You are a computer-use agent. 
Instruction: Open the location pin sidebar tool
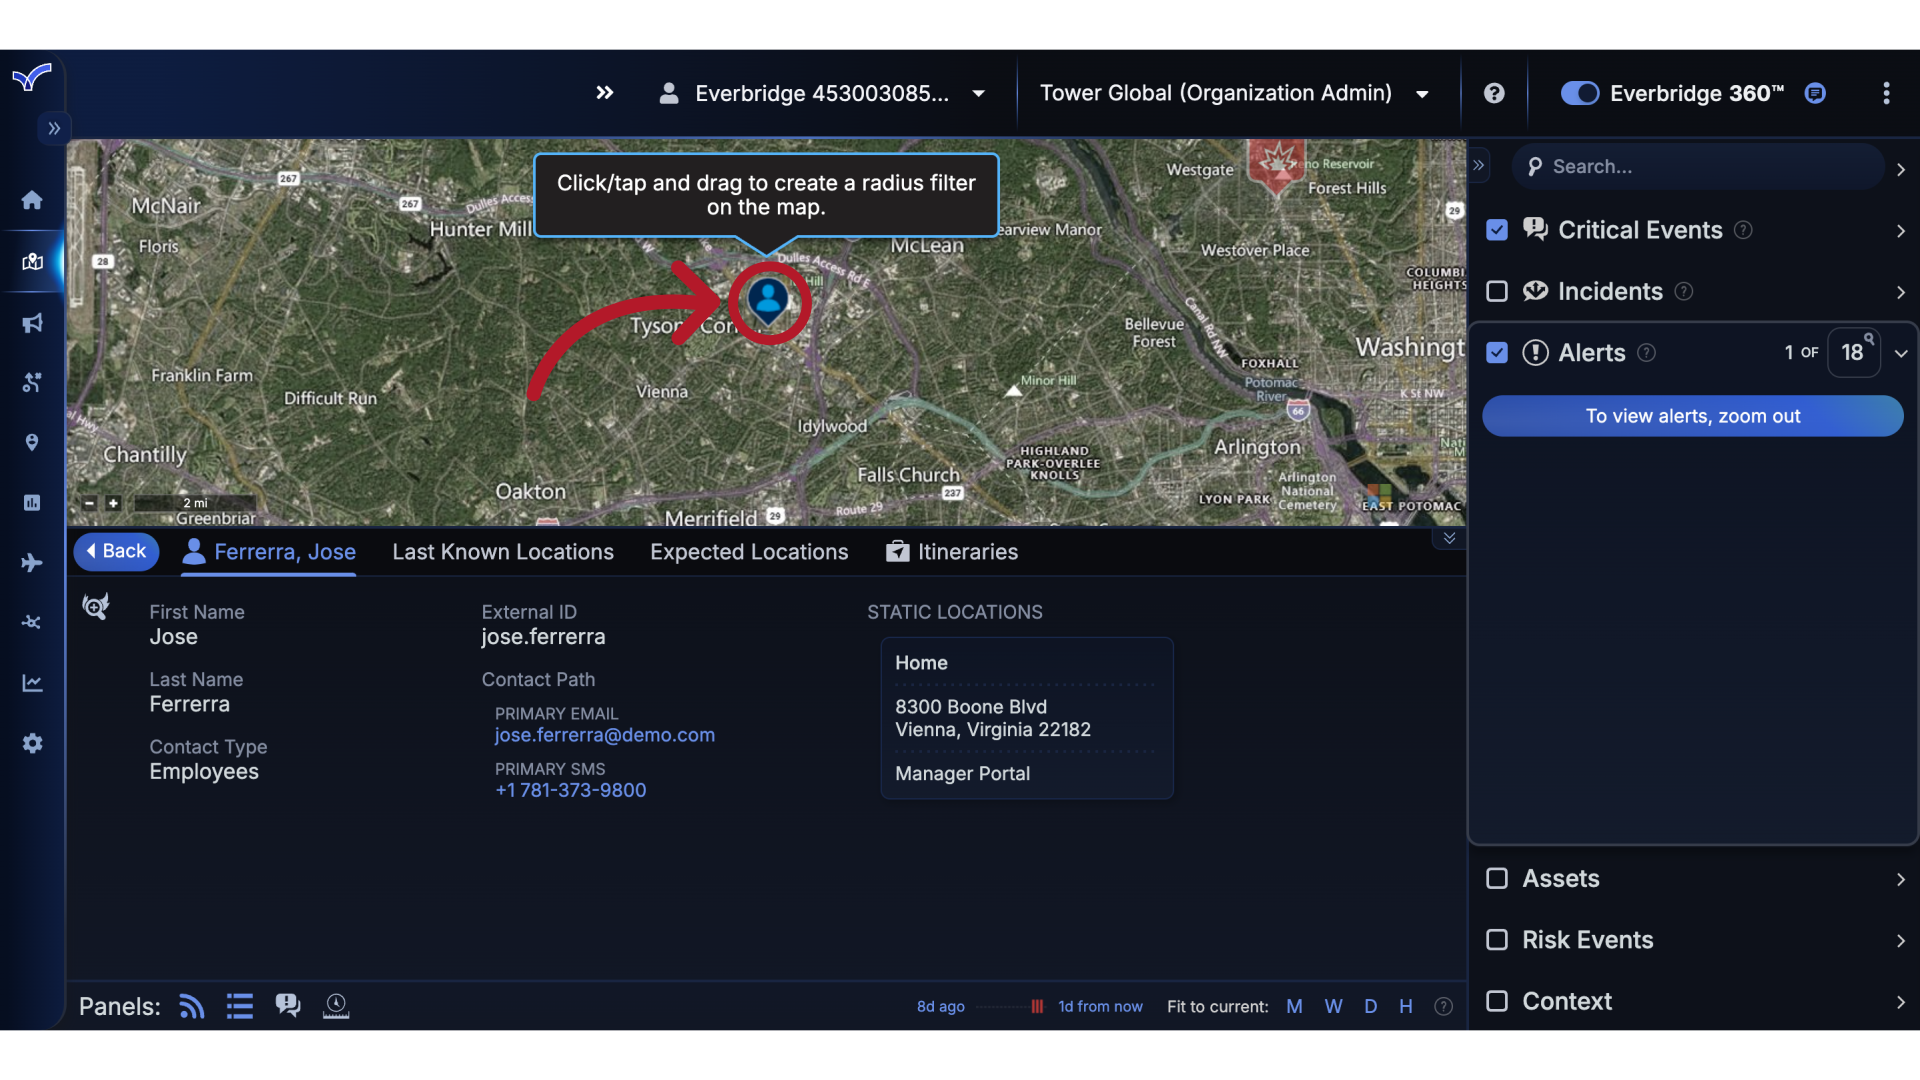32,442
